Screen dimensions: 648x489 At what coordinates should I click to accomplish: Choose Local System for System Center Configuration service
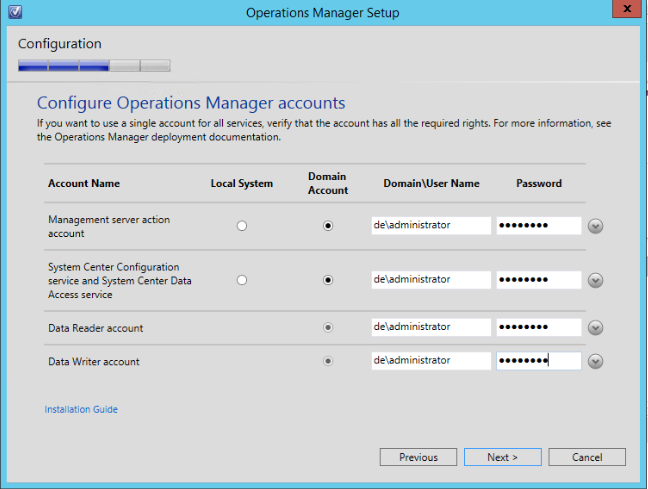(241, 281)
